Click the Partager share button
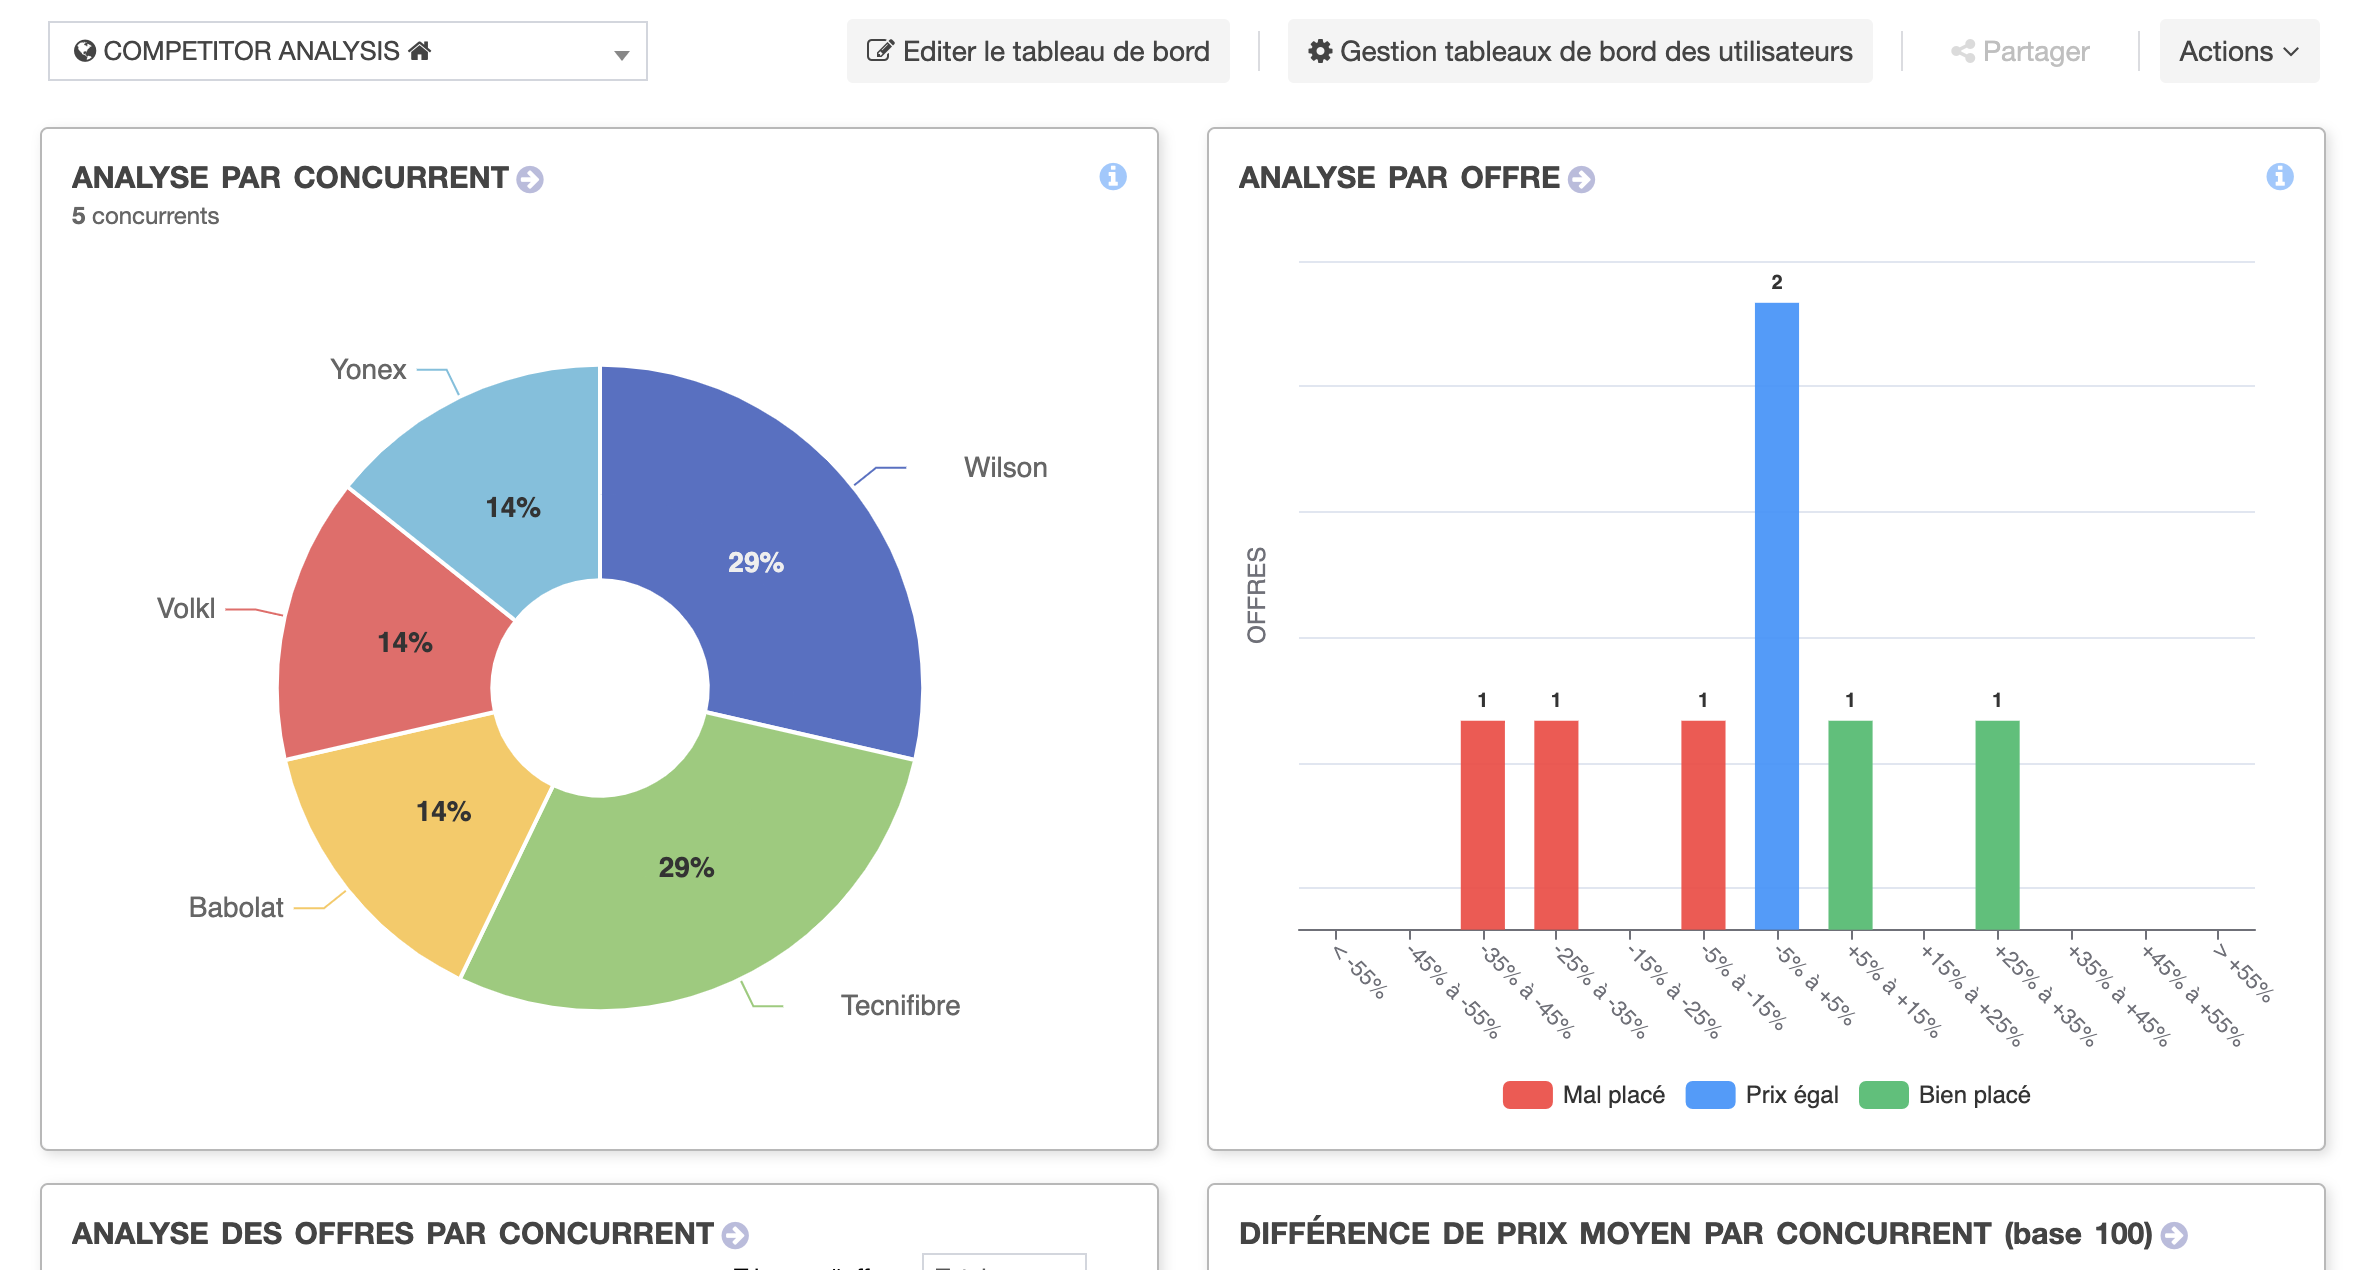 click(2020, 51)
